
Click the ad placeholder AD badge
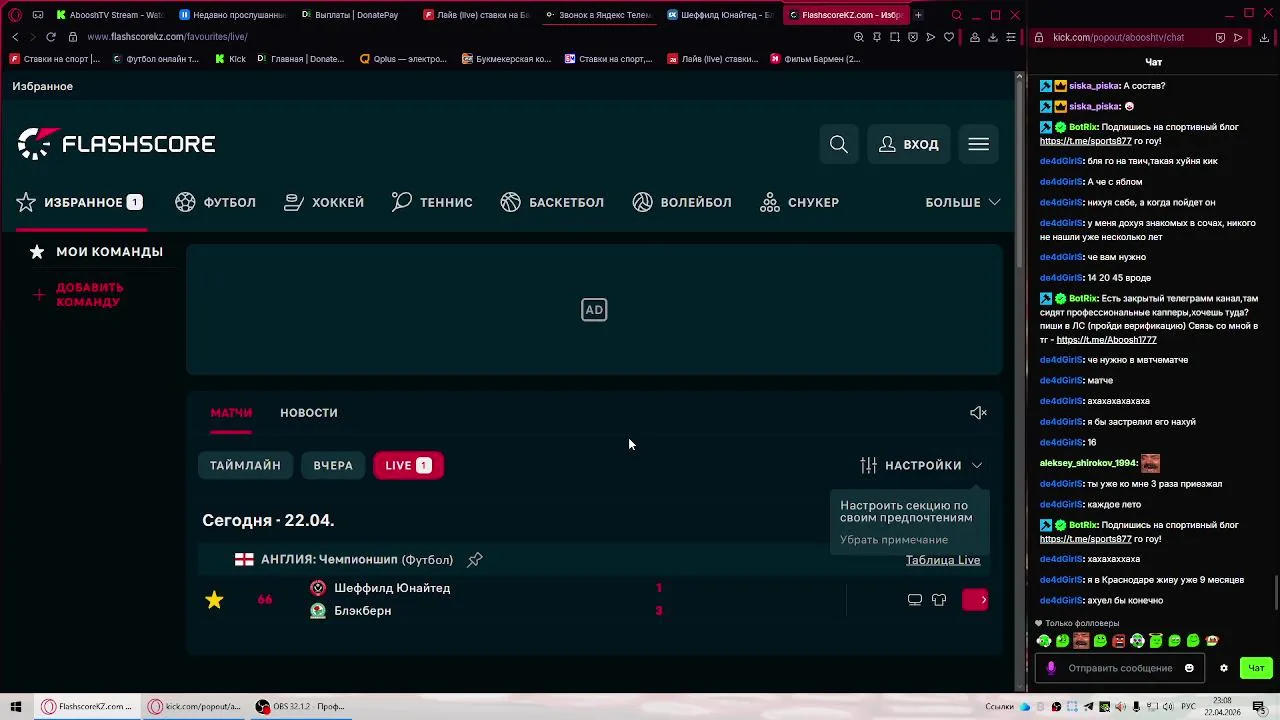point(594,310)
